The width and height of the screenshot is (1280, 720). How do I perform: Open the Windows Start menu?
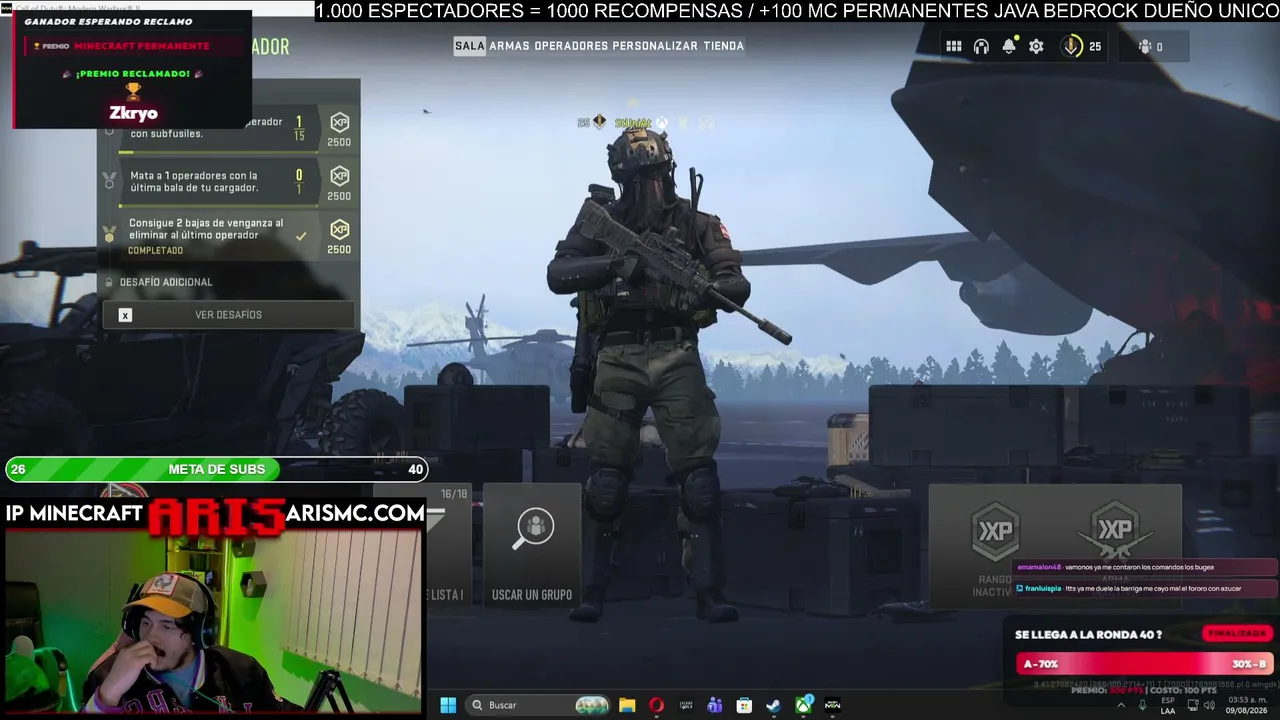point(448,705)
